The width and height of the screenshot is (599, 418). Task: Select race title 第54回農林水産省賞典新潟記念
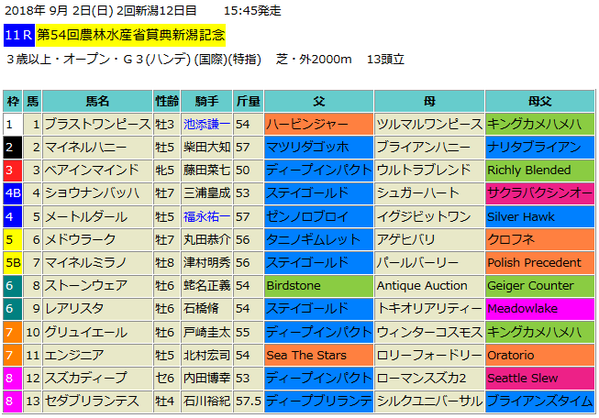pos(131,35)
